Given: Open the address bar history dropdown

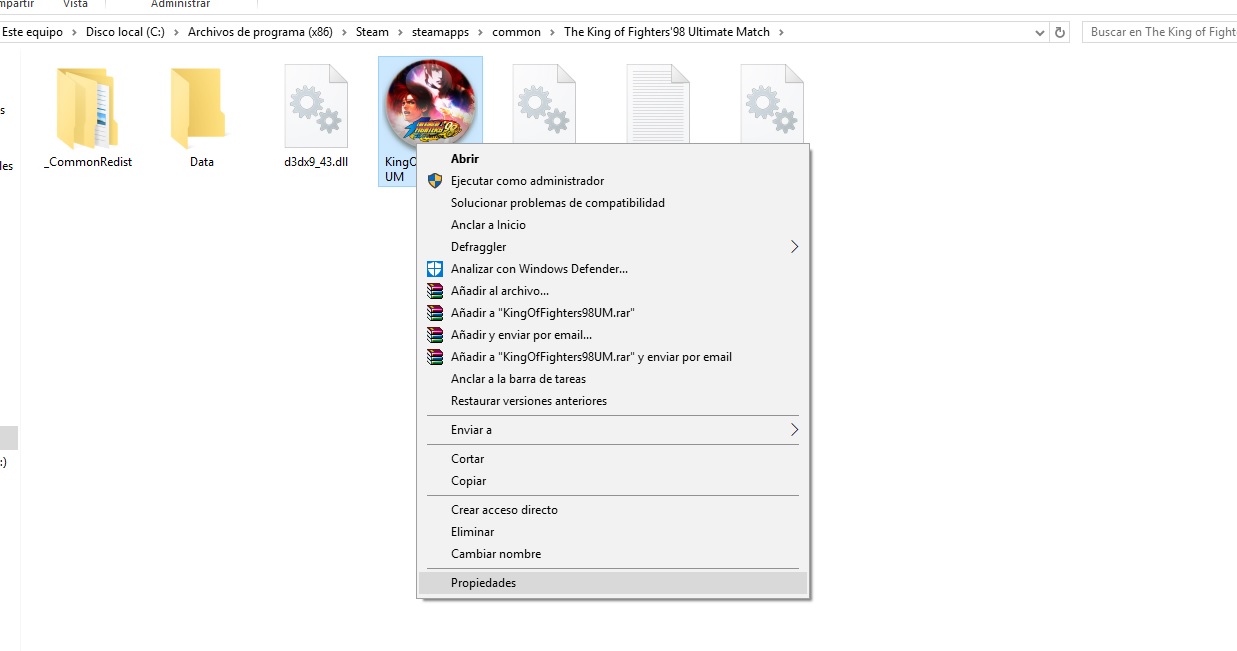Looking at the screenshot, I should click(1040, 32).
